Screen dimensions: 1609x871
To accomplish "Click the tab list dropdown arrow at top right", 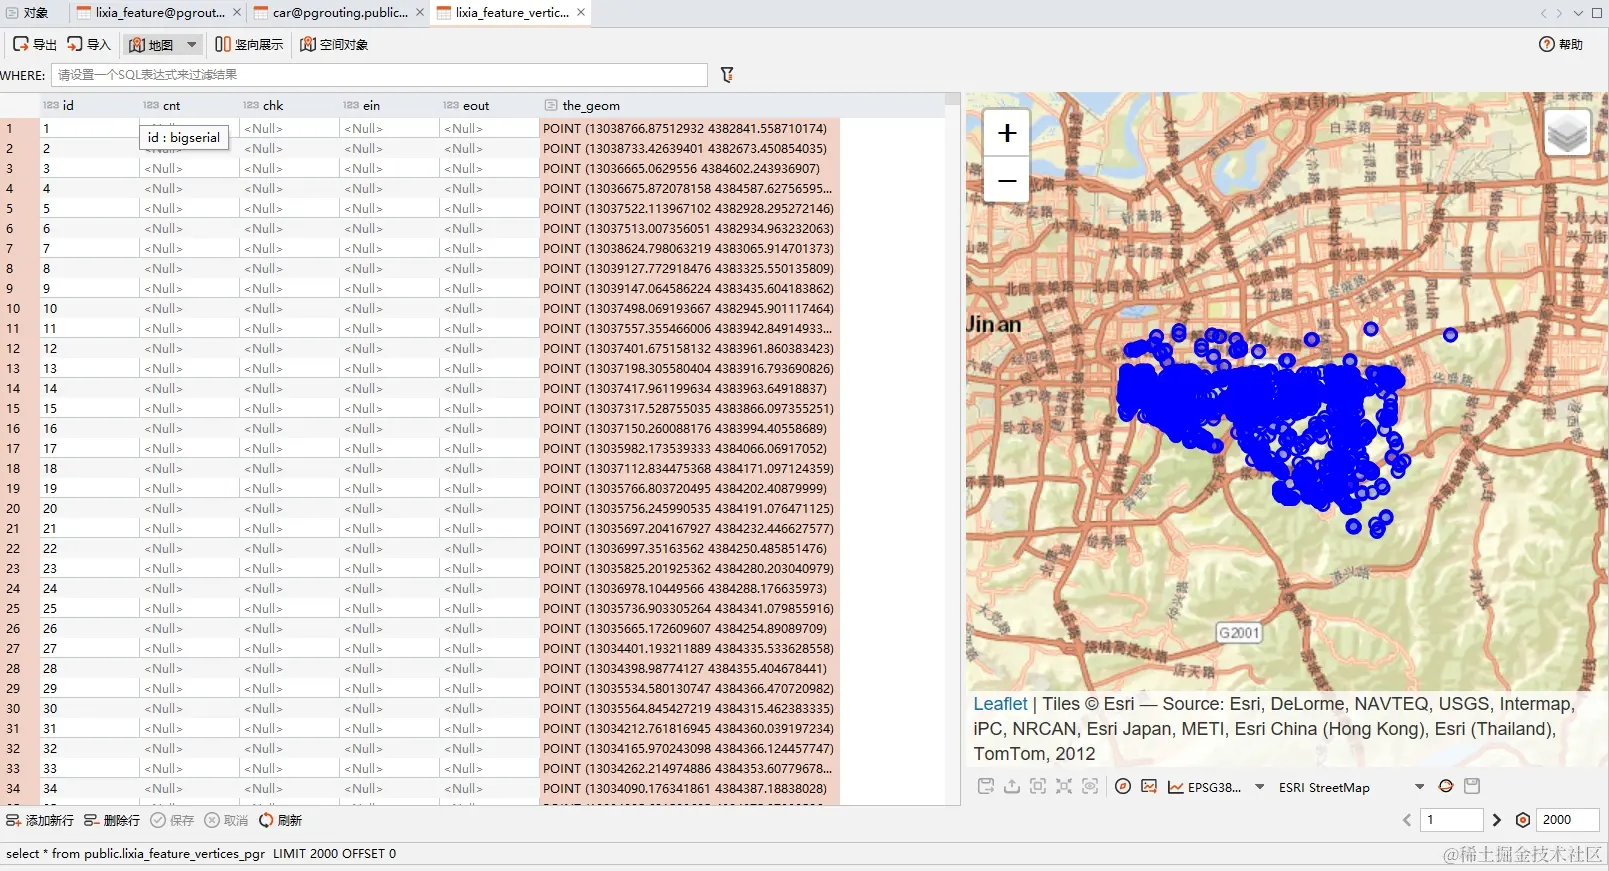I will 1577,13.
